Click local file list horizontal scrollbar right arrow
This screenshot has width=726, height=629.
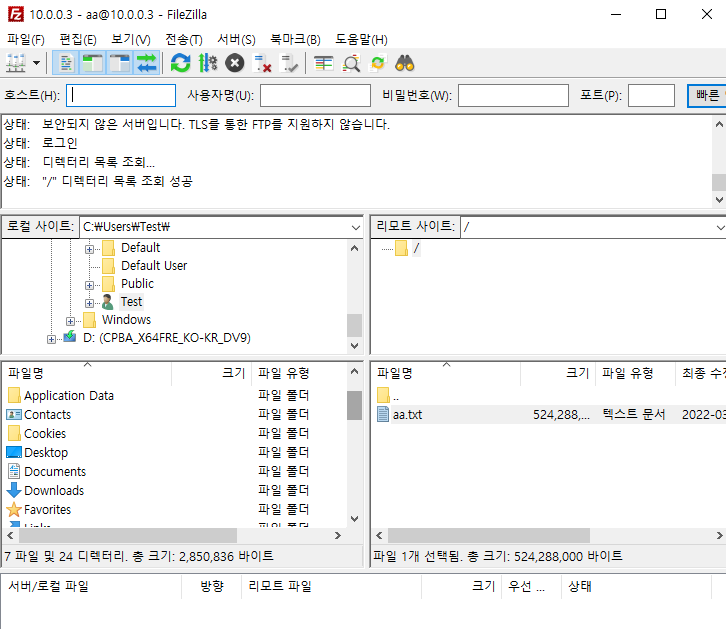point(338,536)
